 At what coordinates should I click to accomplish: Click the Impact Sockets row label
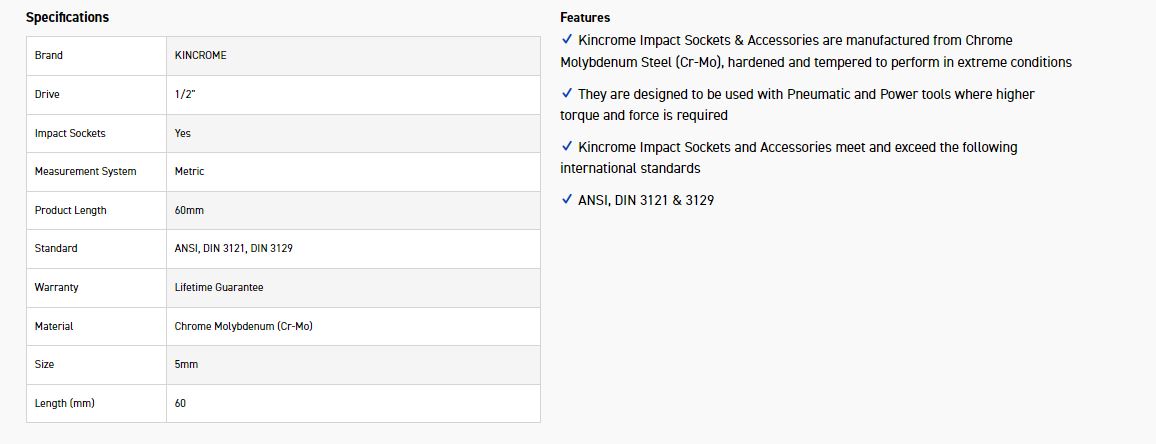tap(70, 133)
